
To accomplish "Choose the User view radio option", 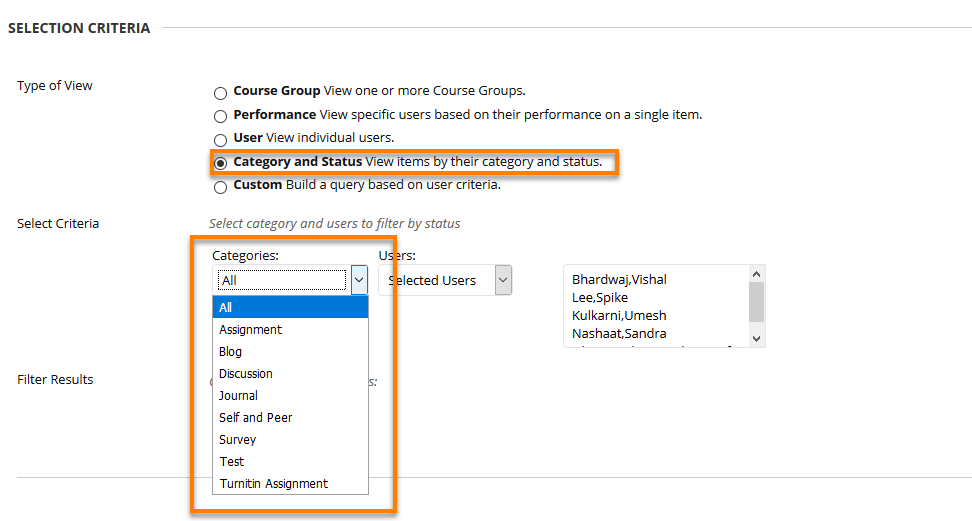I will click(220, 140).
